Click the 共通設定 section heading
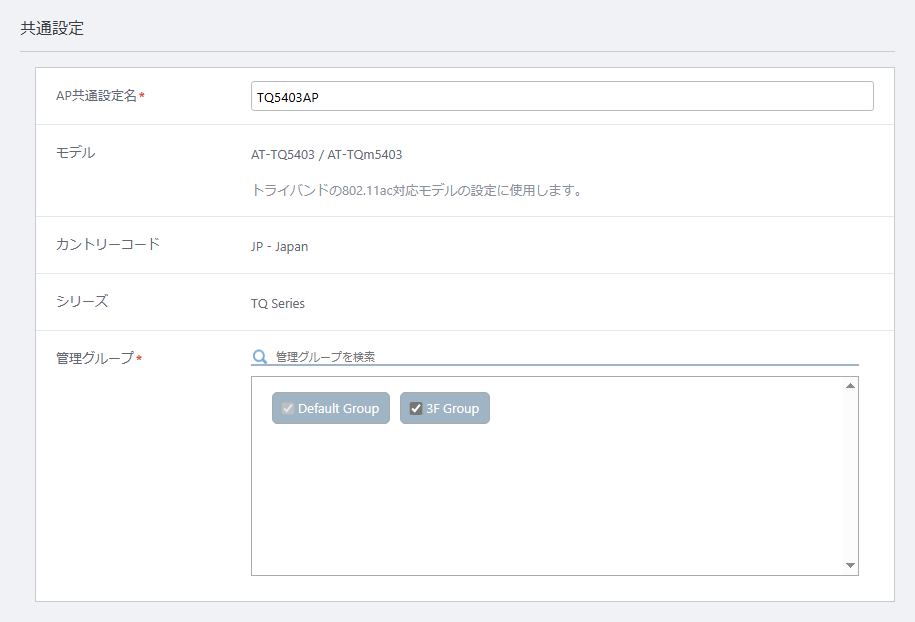Viewport: 915px width, 622px height. click(x=52, y=28)
